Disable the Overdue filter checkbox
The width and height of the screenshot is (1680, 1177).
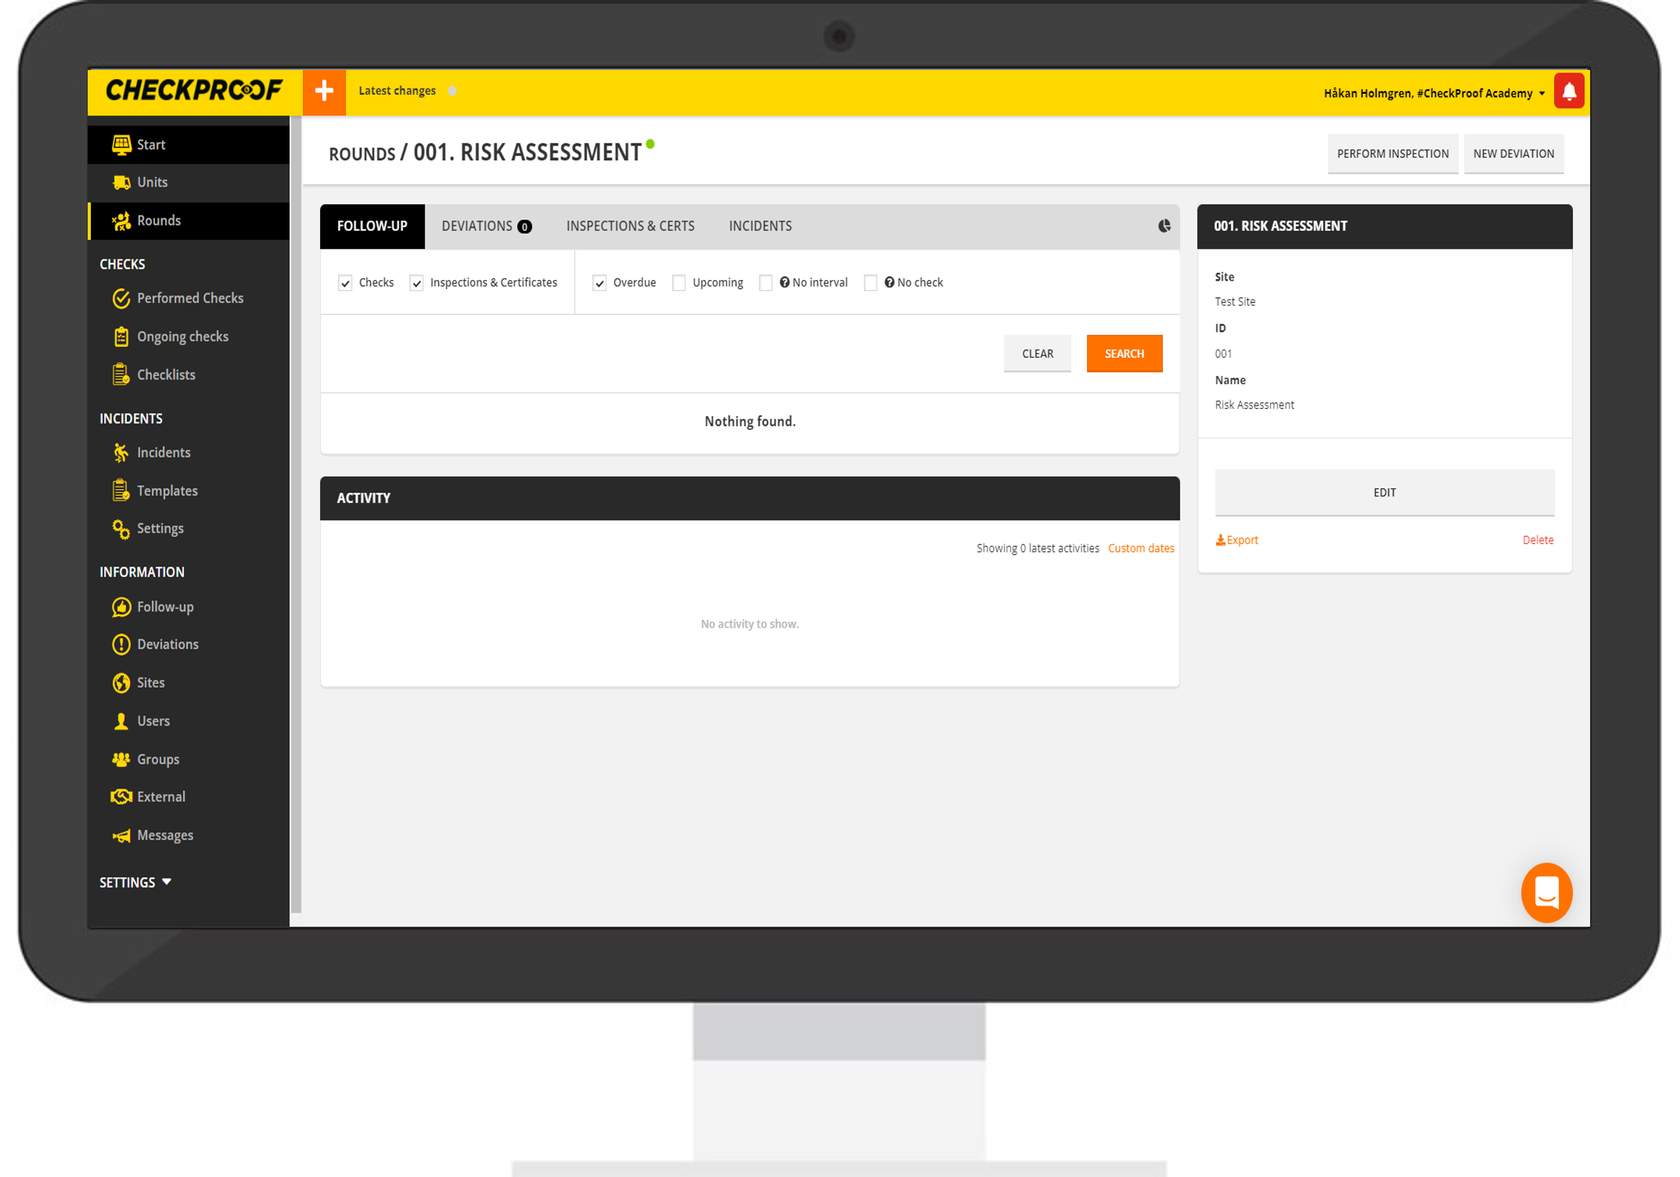click(x=600, y=283)
